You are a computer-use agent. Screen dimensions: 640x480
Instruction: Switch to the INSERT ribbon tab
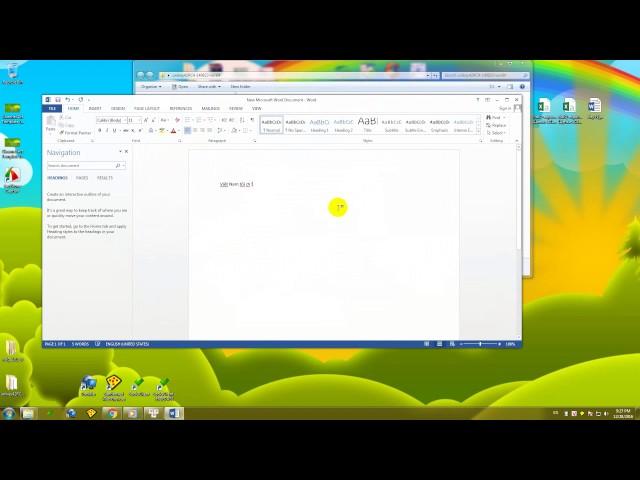[95, 109]
